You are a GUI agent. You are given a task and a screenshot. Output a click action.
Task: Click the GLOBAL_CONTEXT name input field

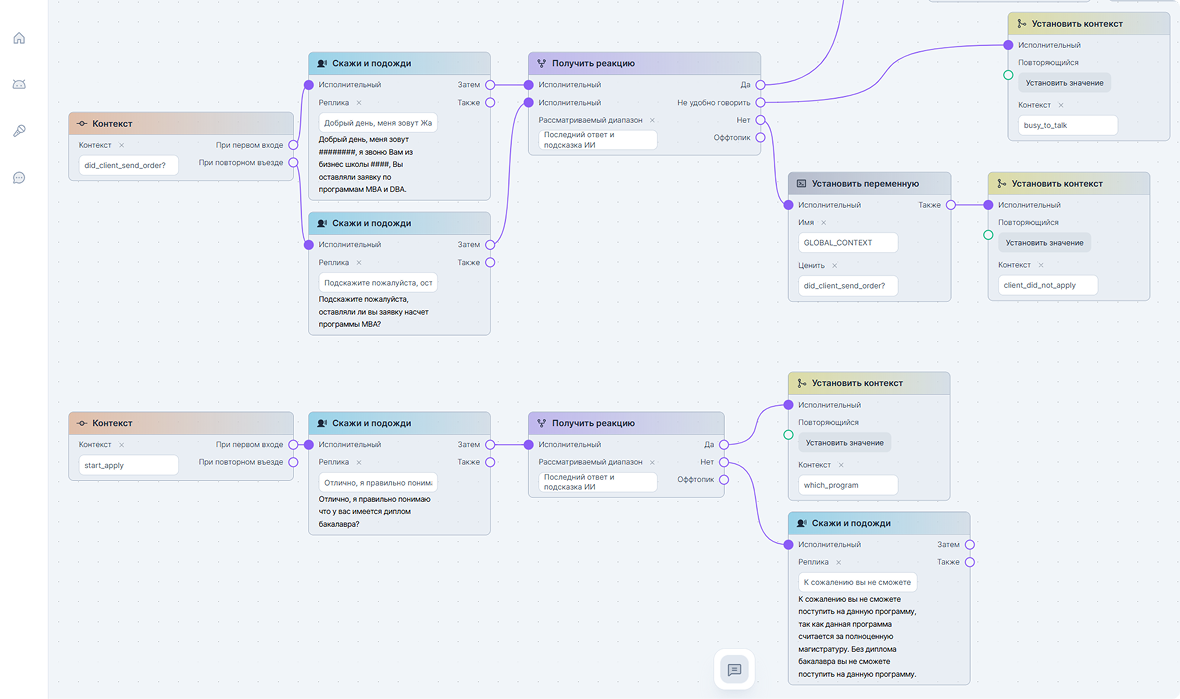point(848,243)
